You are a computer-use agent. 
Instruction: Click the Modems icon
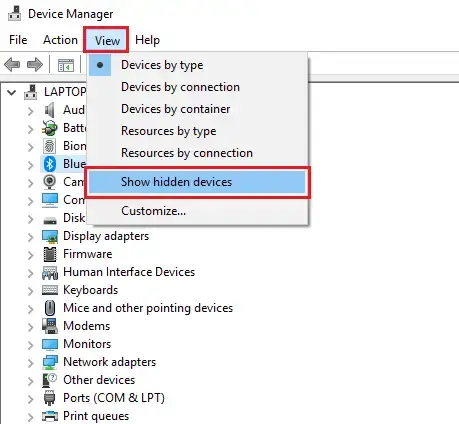pos(50,326)
